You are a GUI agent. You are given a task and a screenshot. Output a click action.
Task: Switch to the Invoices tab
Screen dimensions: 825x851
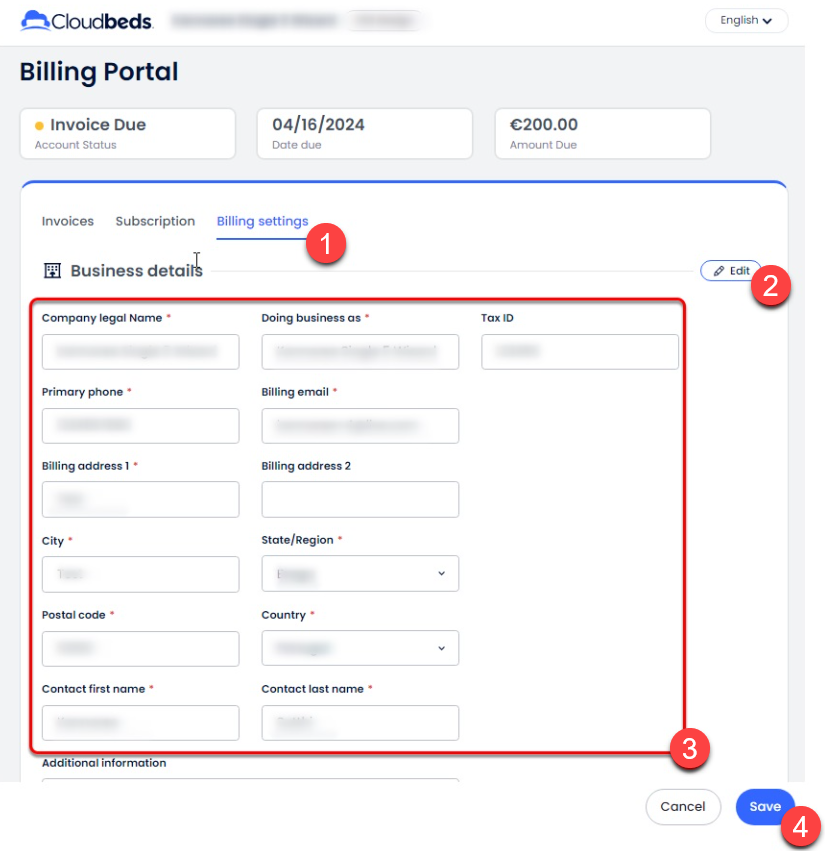click(68, 222)
